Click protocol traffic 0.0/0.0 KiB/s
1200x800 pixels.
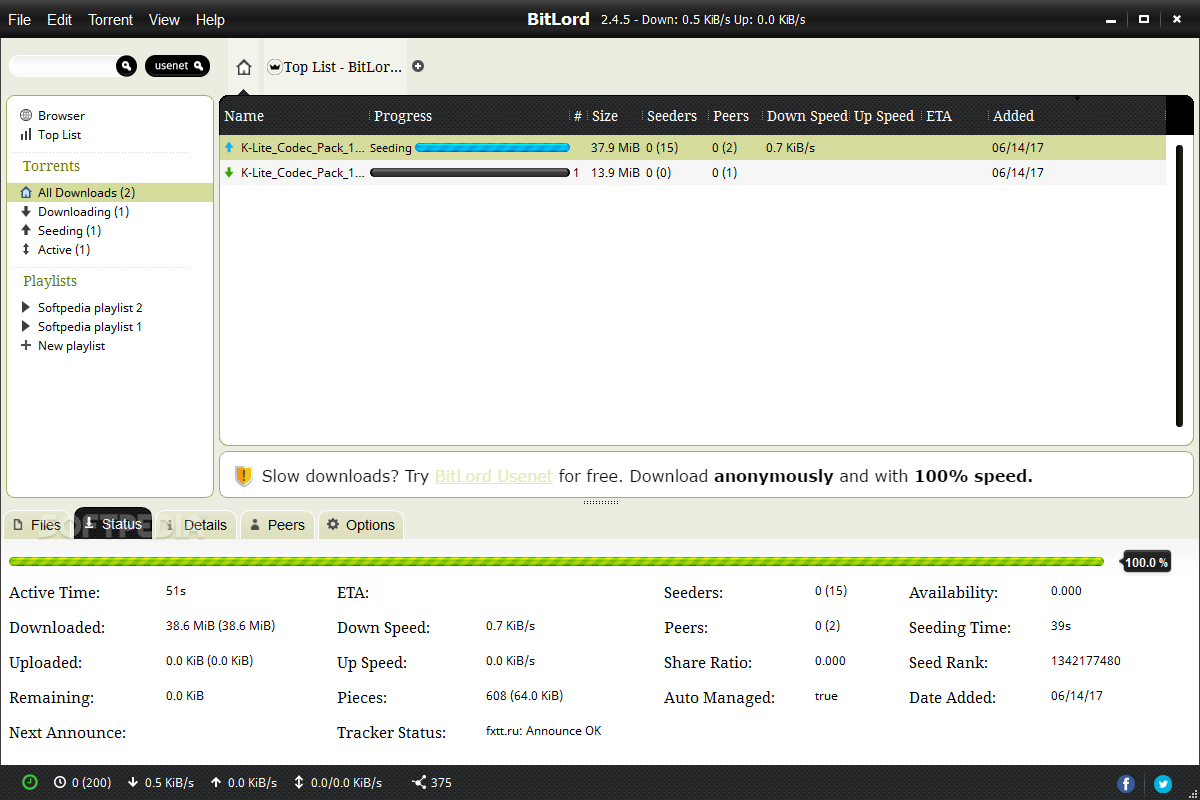(x=338, y=783)
